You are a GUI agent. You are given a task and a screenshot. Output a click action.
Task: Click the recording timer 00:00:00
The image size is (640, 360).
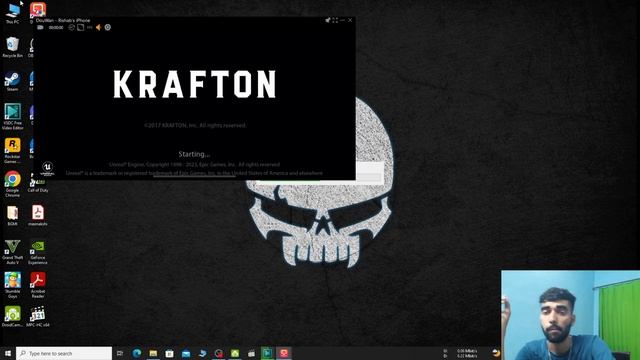[56, 28]
